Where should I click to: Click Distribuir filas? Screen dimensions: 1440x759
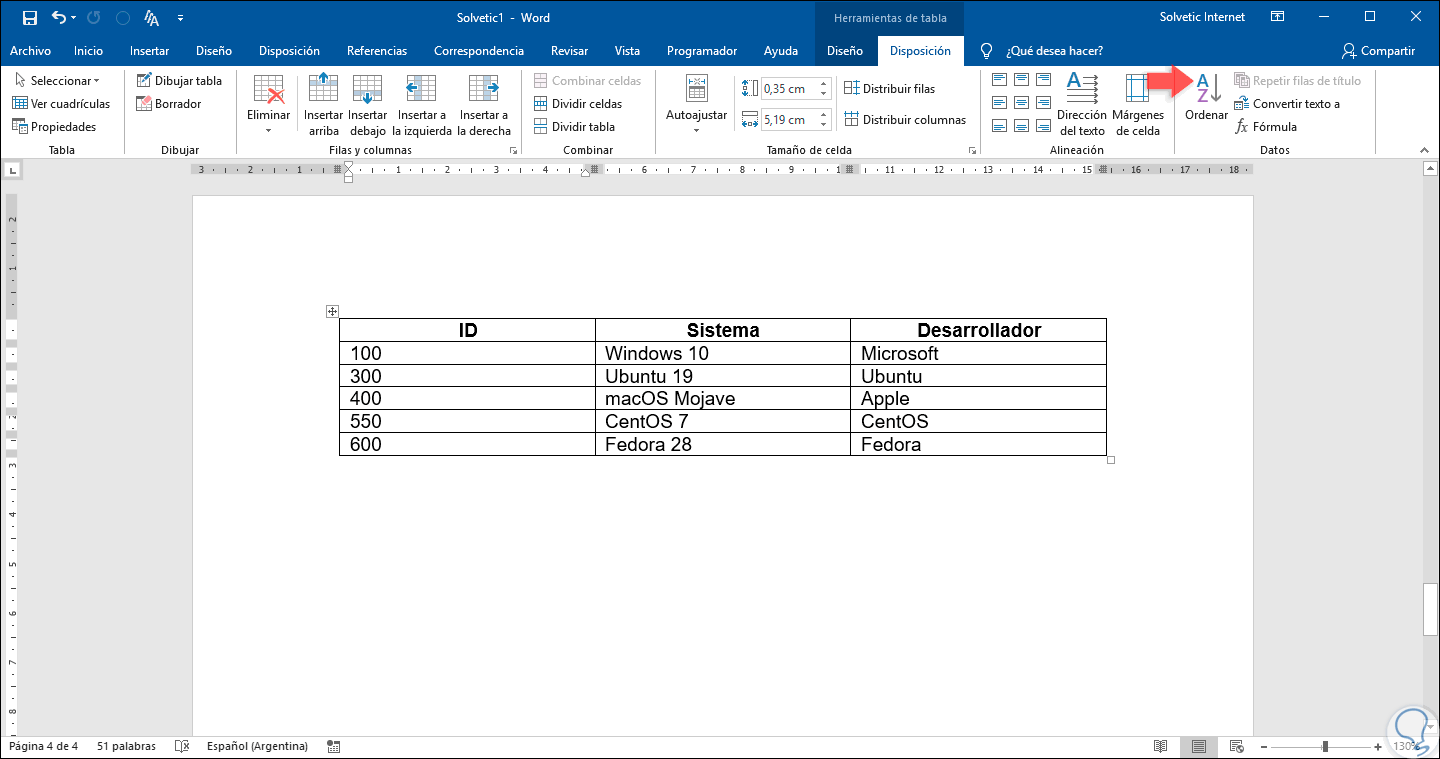[x=890, y=89]
